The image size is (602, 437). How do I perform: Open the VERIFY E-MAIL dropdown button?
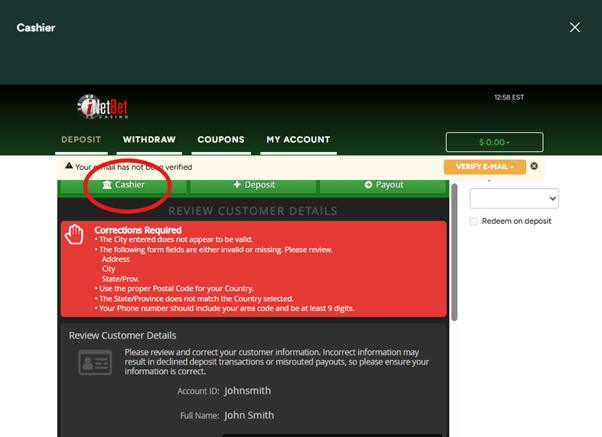pyautogui.click(x=484, y=166)
